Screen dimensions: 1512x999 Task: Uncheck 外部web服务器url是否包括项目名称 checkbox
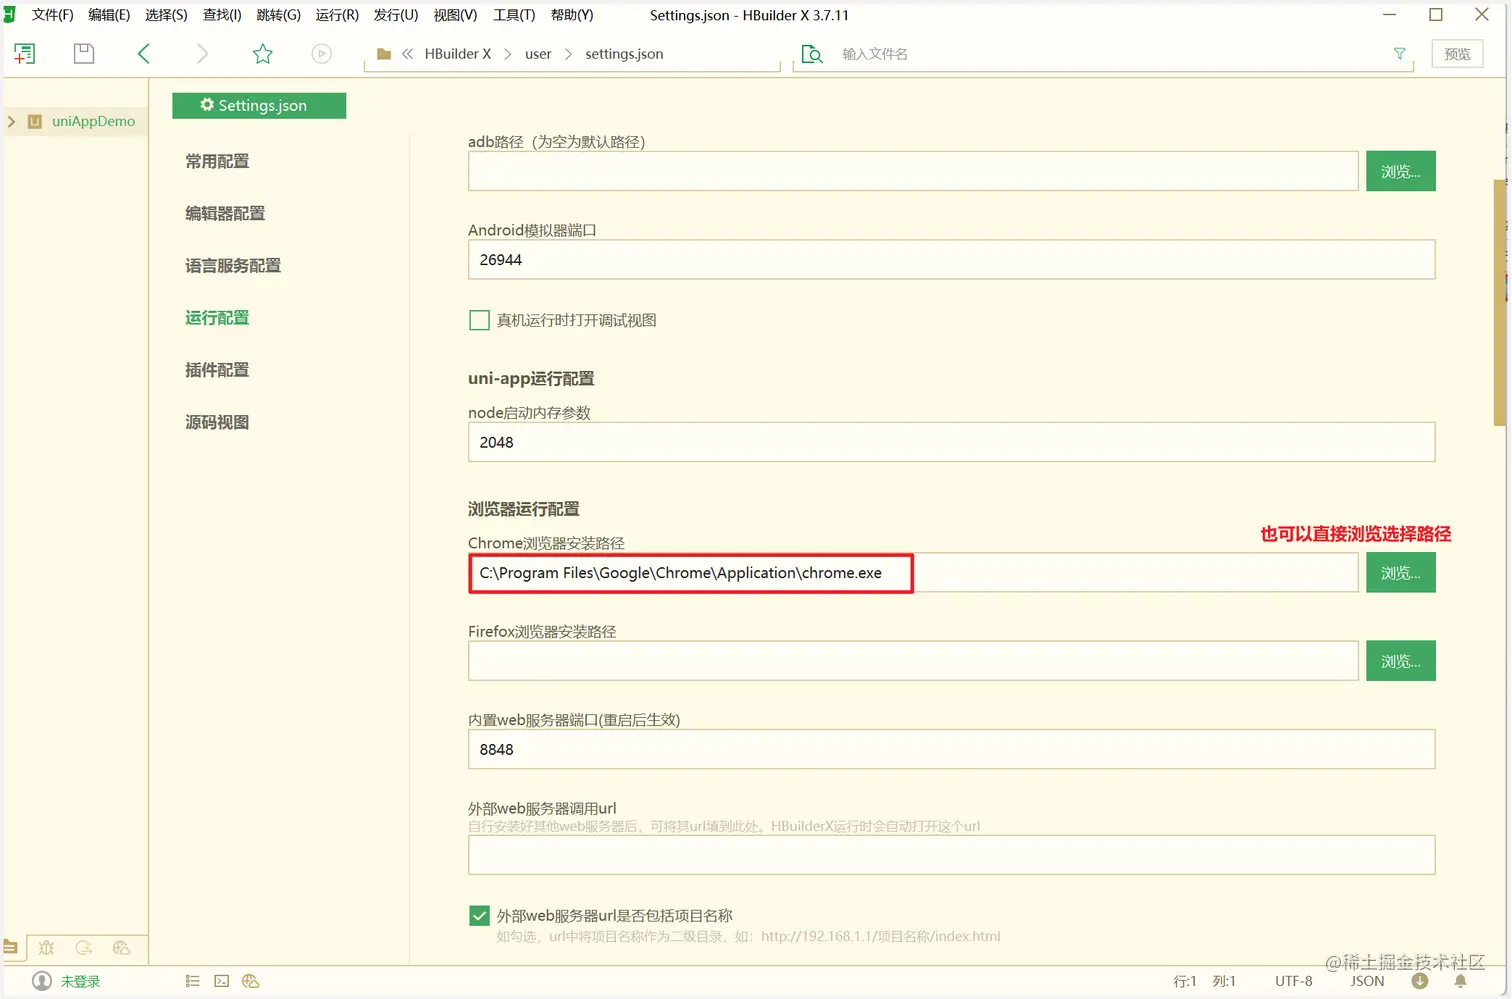pyautogui.click(x=479, y=916)
